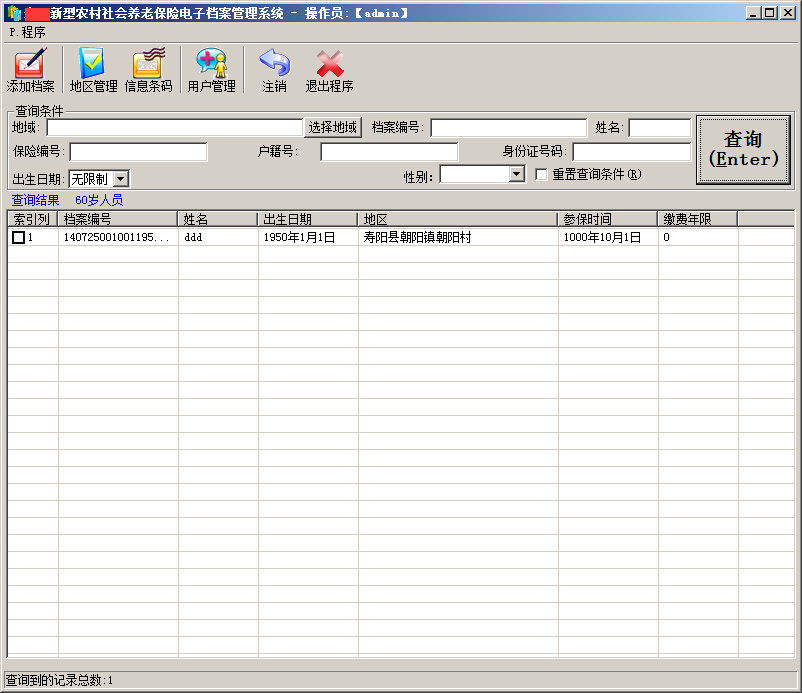Sort by the 出生日期 column header
The height and width of the screenshot is (693, 802).
click(x=307, y=219)
